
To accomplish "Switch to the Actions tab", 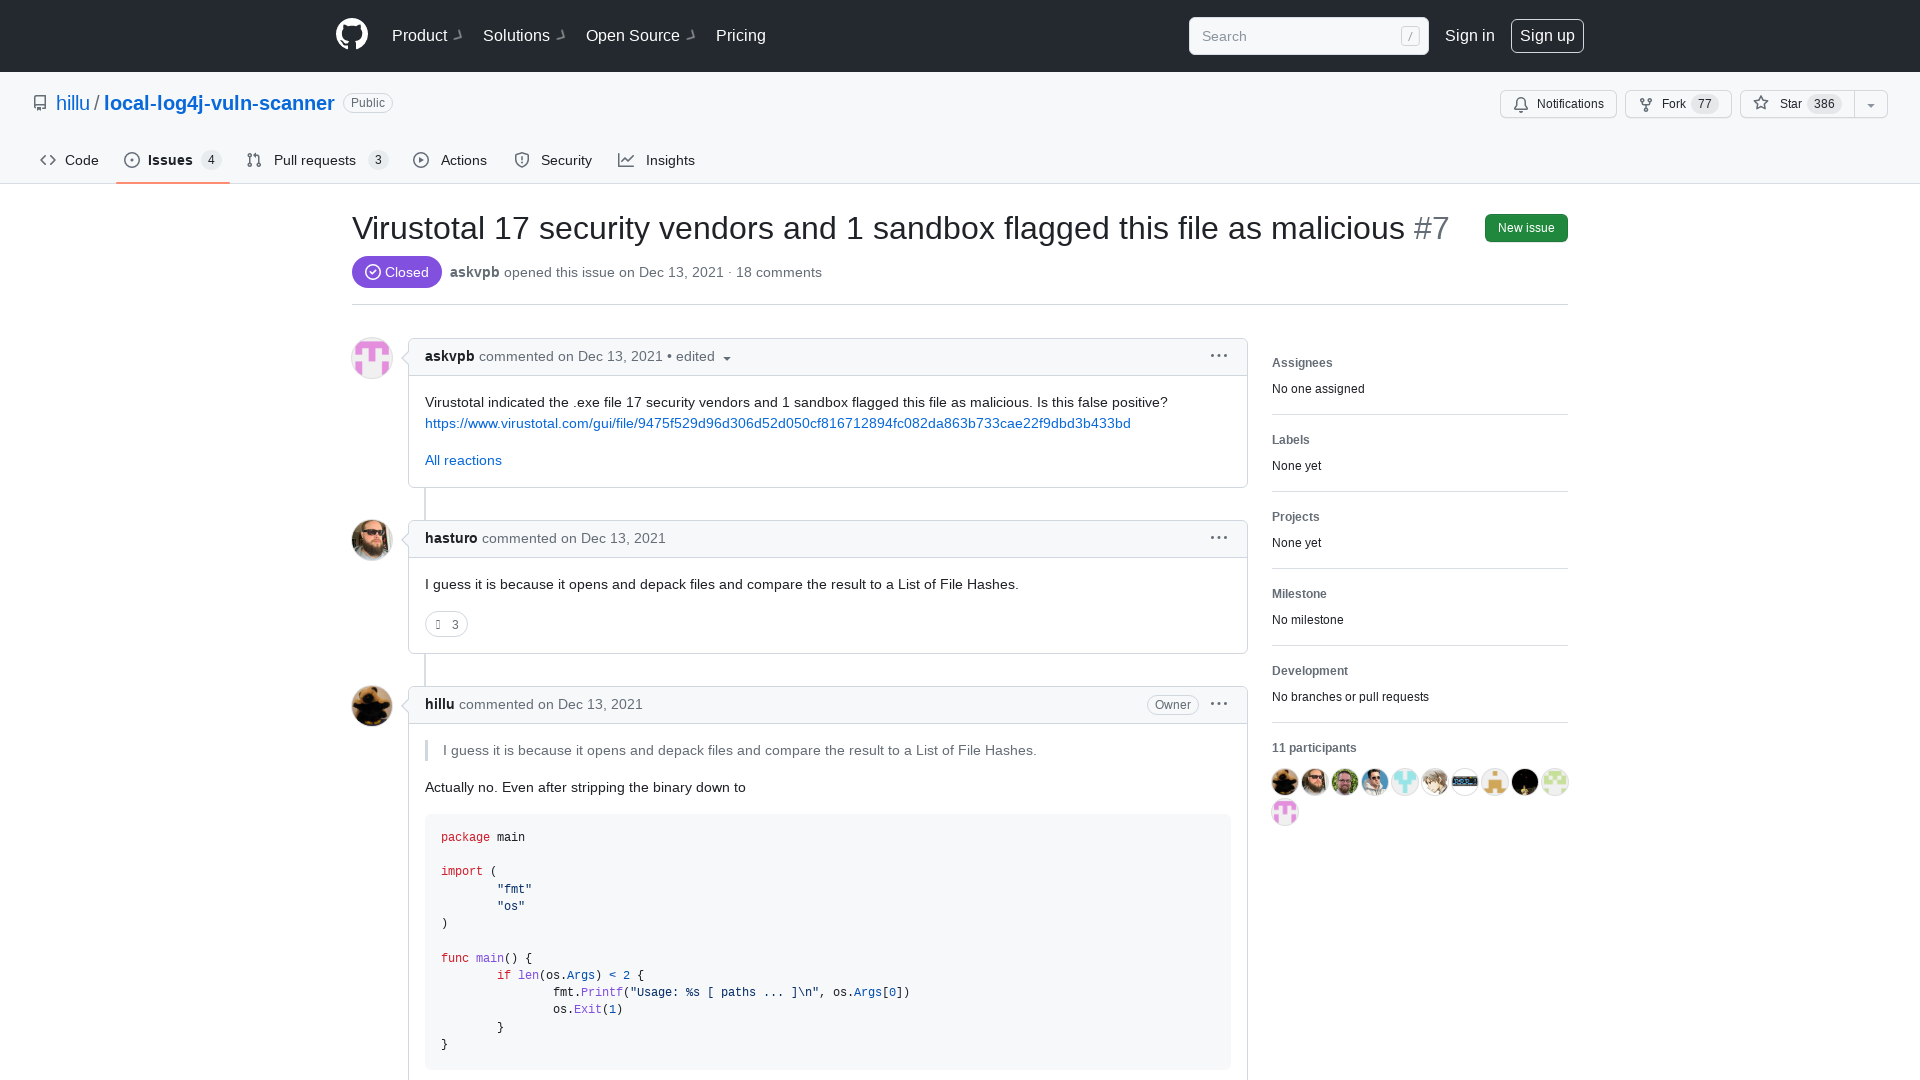I will click(450, 160).
